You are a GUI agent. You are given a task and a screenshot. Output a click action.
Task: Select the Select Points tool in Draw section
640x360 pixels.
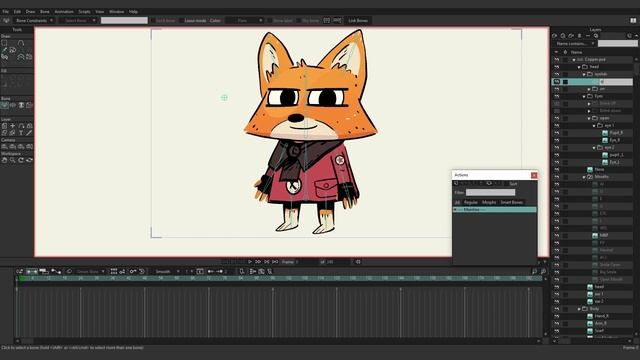4,43
